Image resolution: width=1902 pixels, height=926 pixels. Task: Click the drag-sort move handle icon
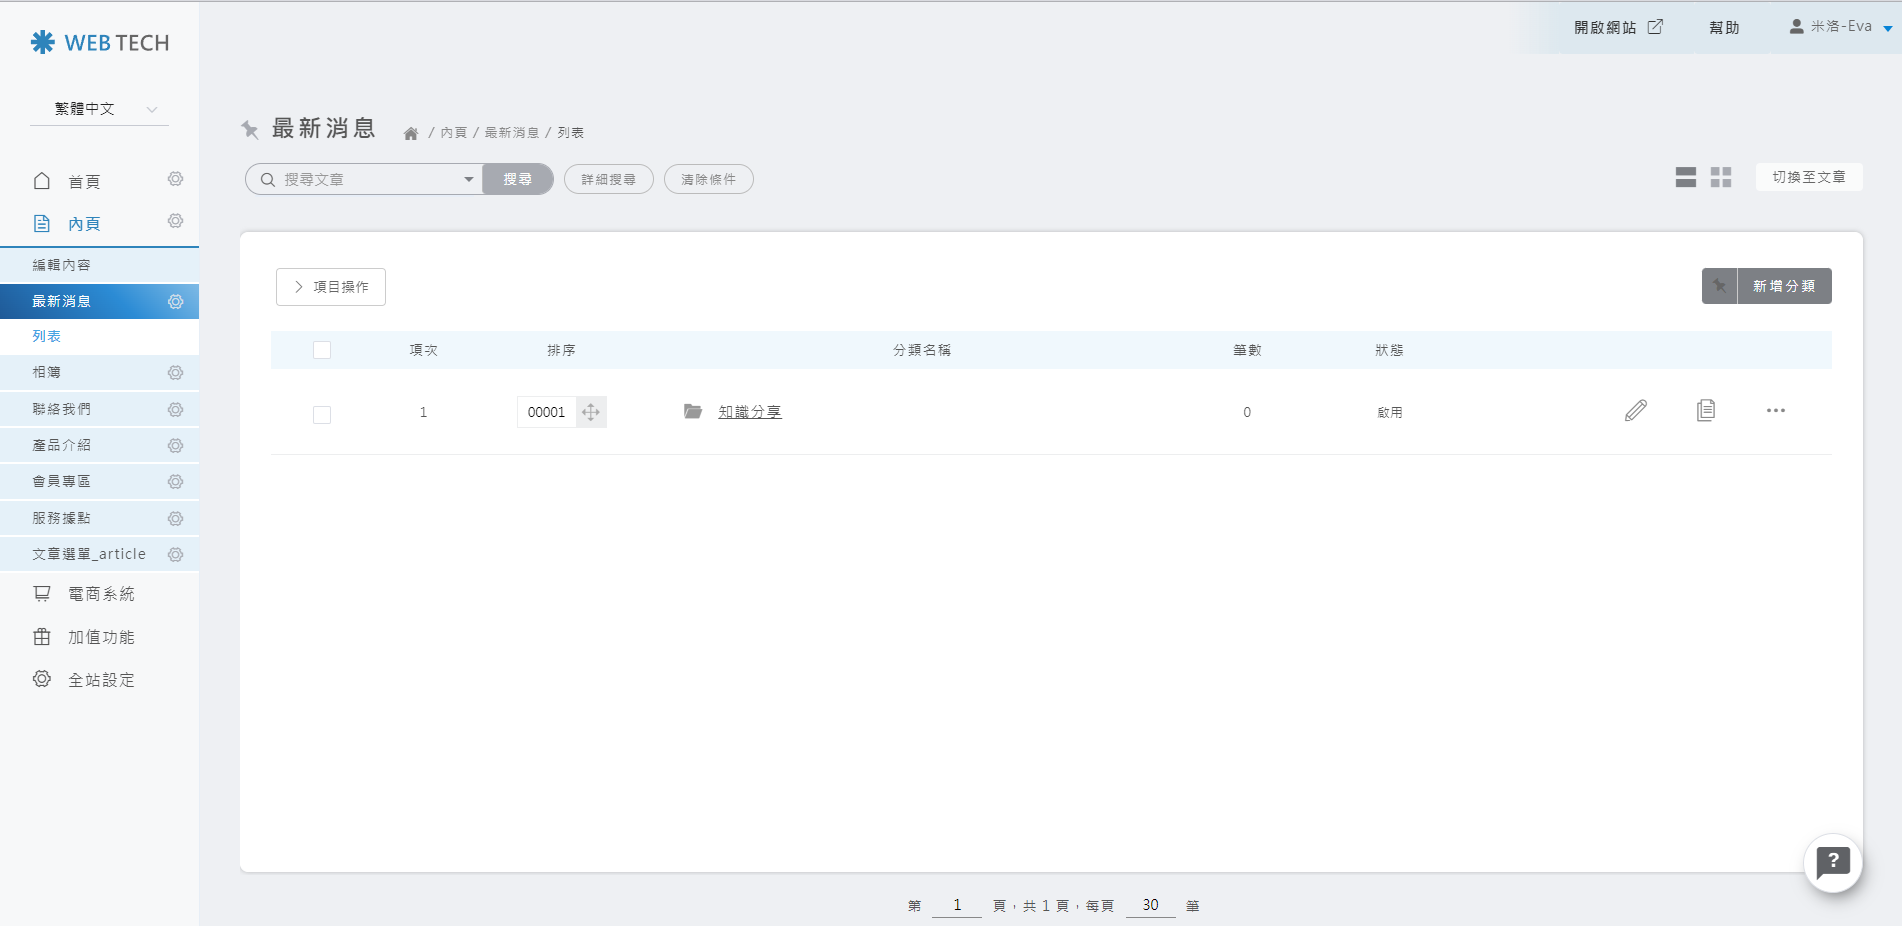coord(591,412)
